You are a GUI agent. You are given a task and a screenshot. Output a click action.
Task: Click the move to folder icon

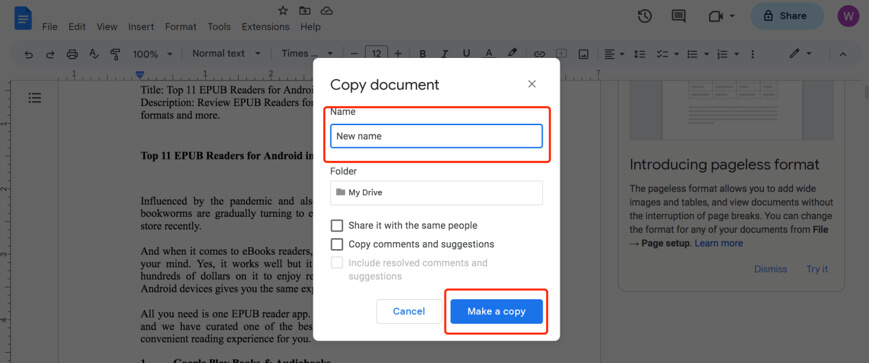point(305,11)
